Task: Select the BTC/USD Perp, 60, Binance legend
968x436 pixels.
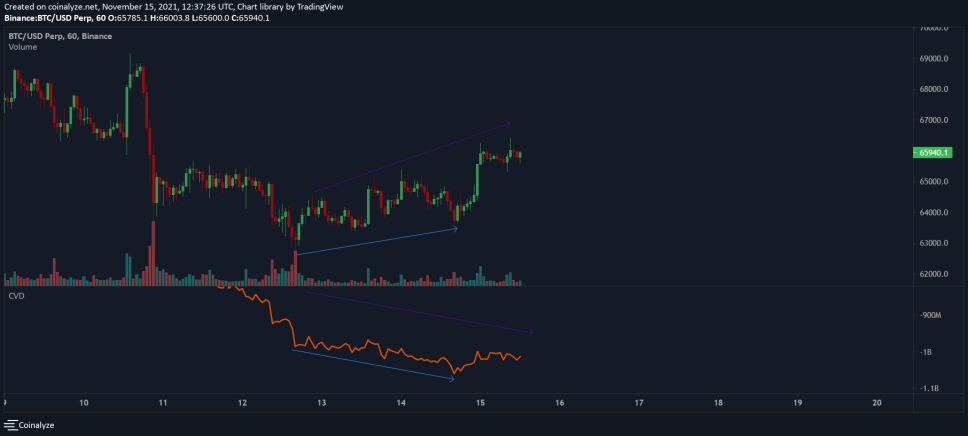Action: coord(60,36)
